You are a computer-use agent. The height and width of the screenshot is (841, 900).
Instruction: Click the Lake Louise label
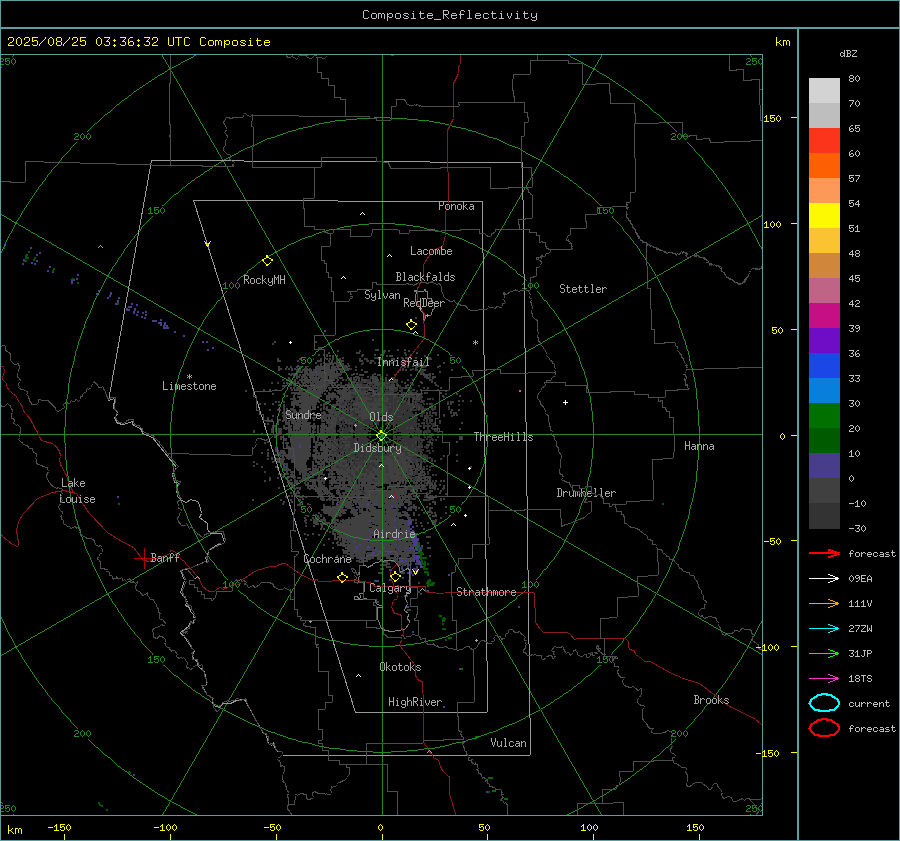77,491
